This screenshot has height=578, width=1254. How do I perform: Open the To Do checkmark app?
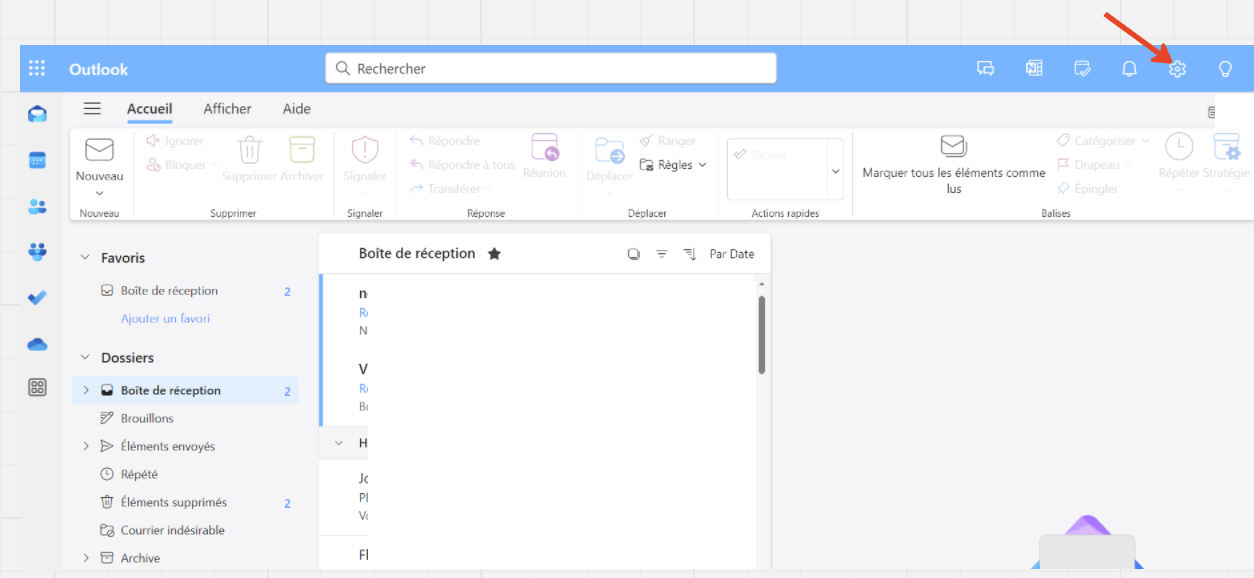(x=37, y=297)
